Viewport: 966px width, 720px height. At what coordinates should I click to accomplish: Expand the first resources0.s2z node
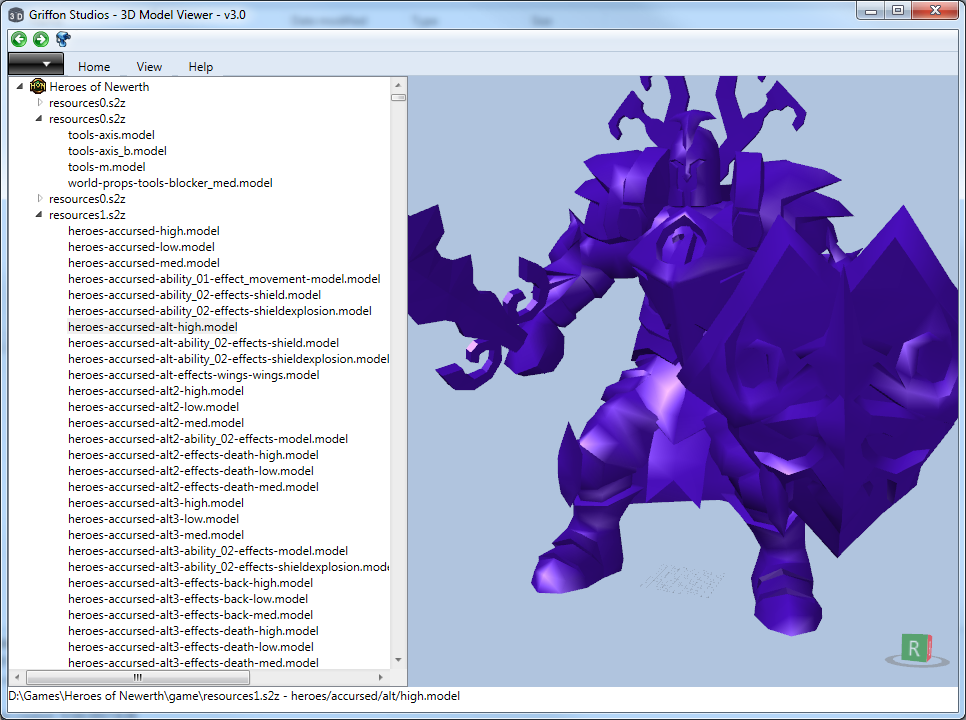39,103
